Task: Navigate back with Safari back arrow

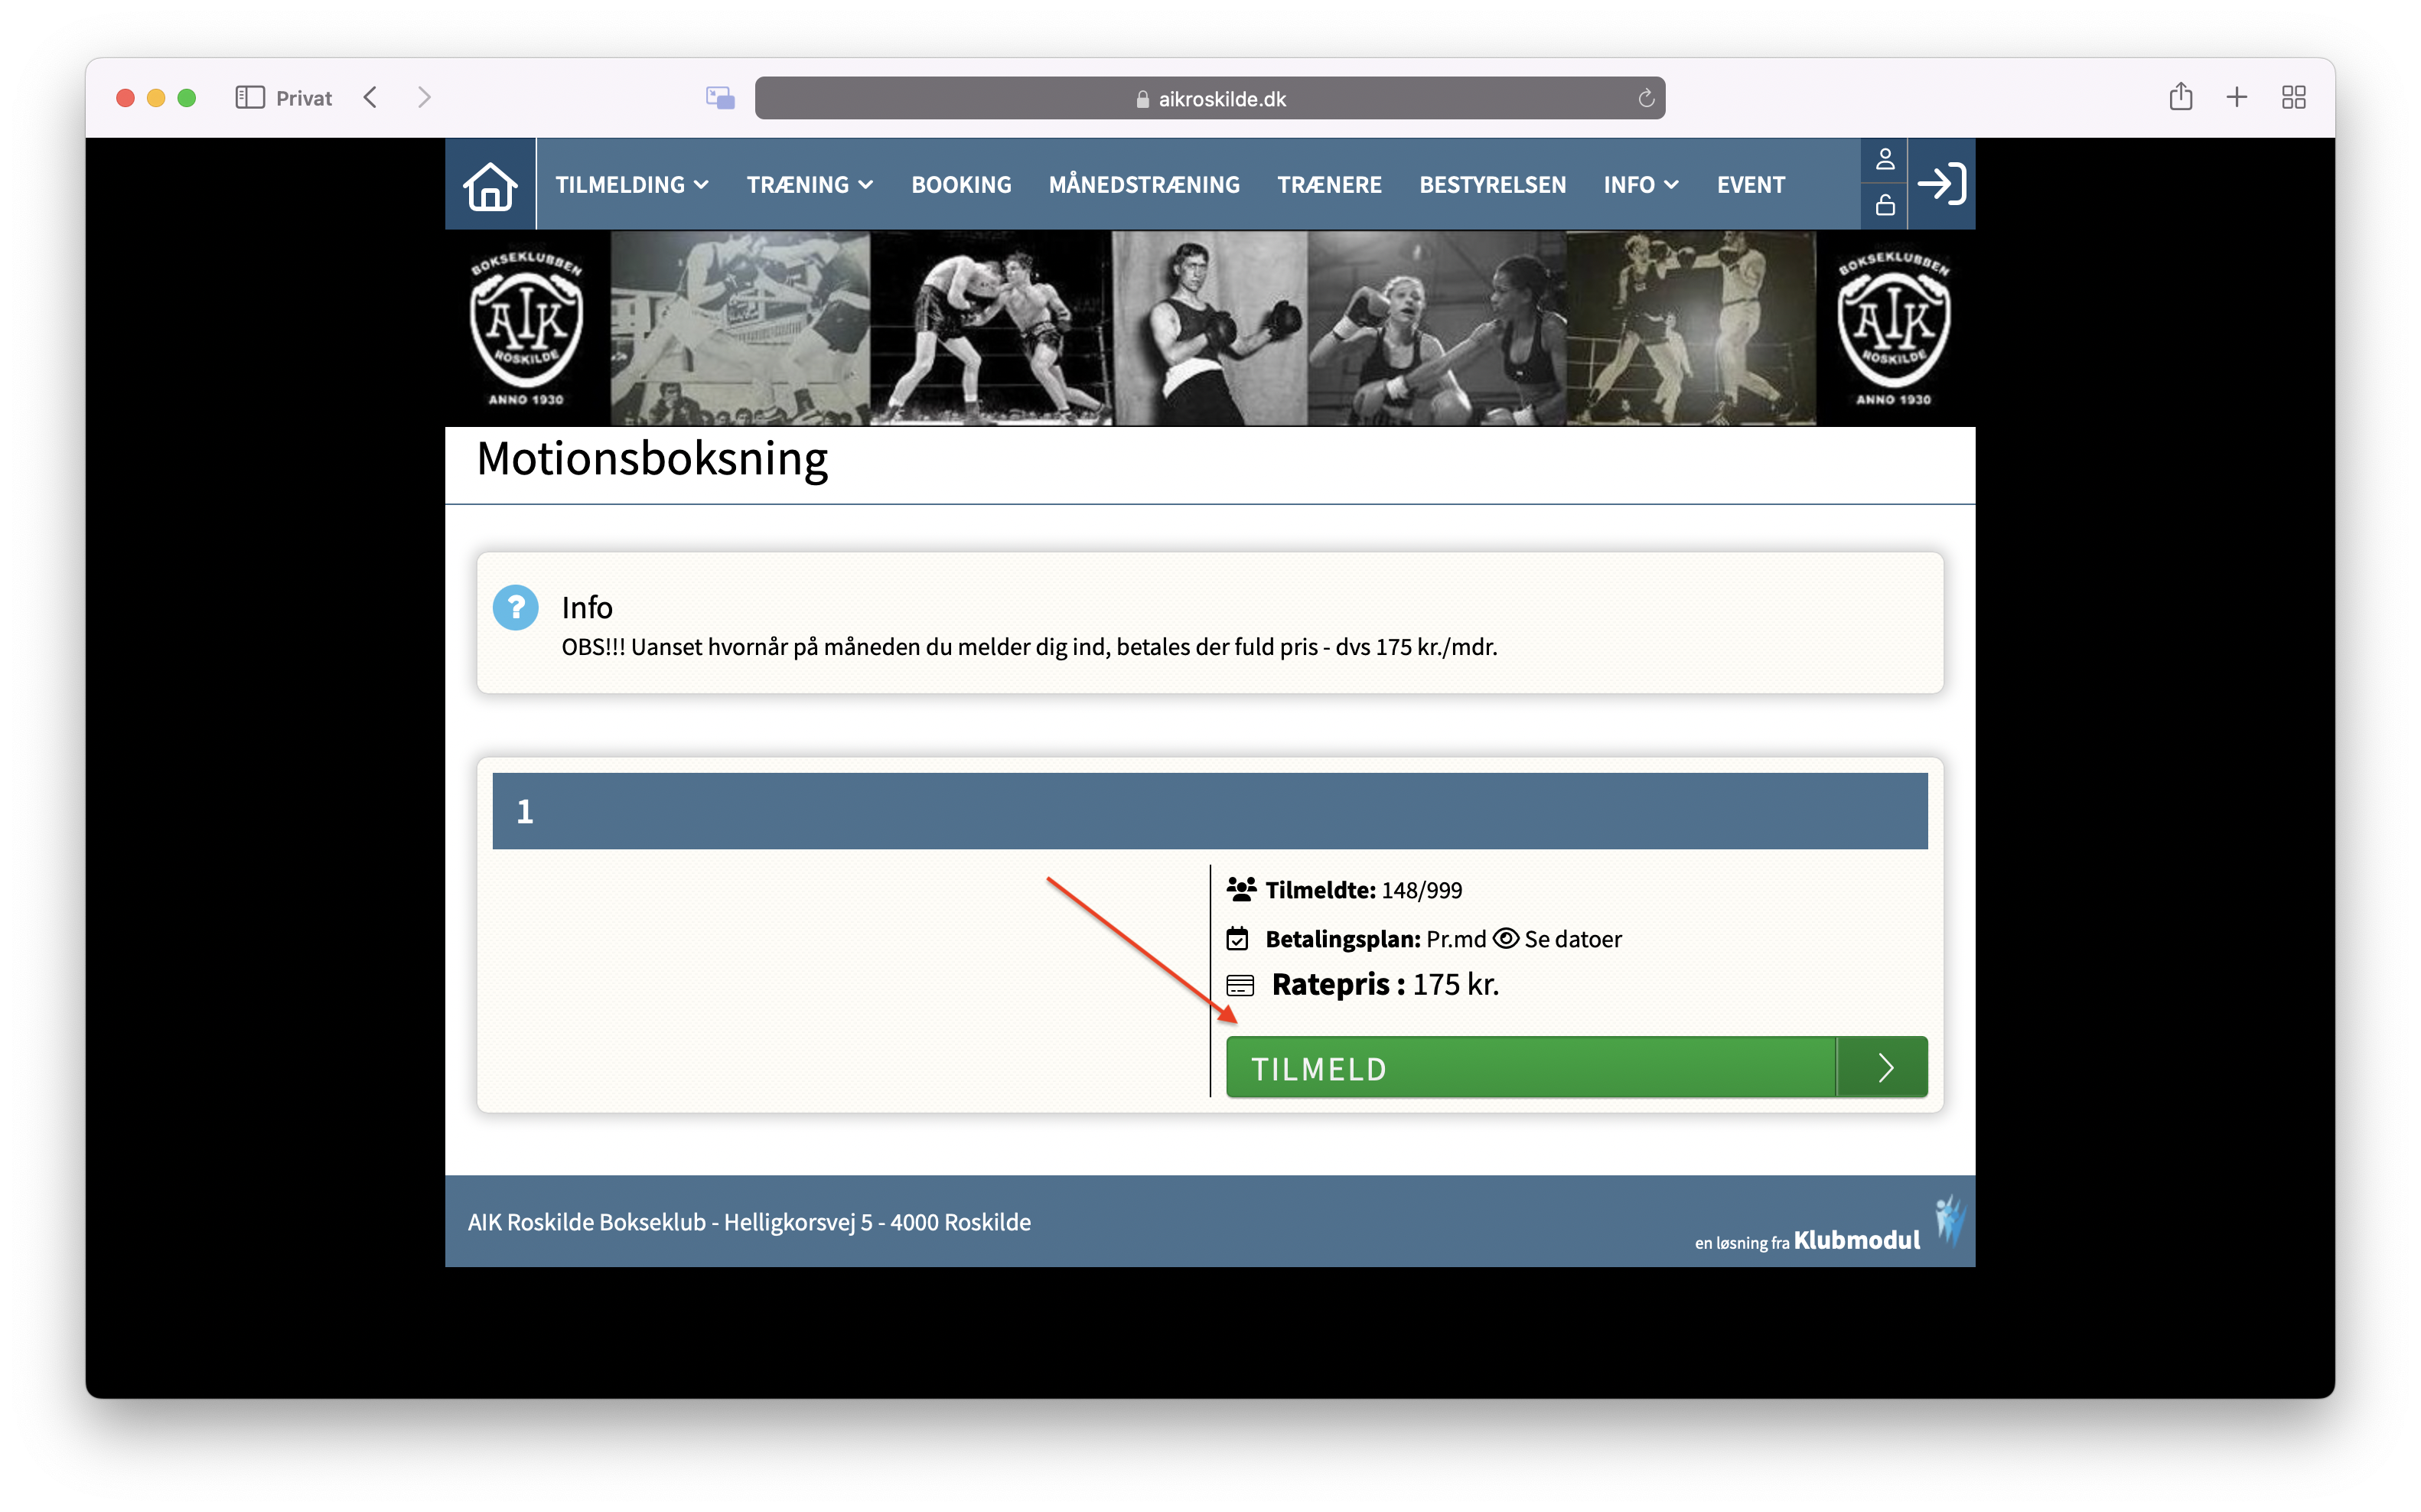Action: pos(371,97)
